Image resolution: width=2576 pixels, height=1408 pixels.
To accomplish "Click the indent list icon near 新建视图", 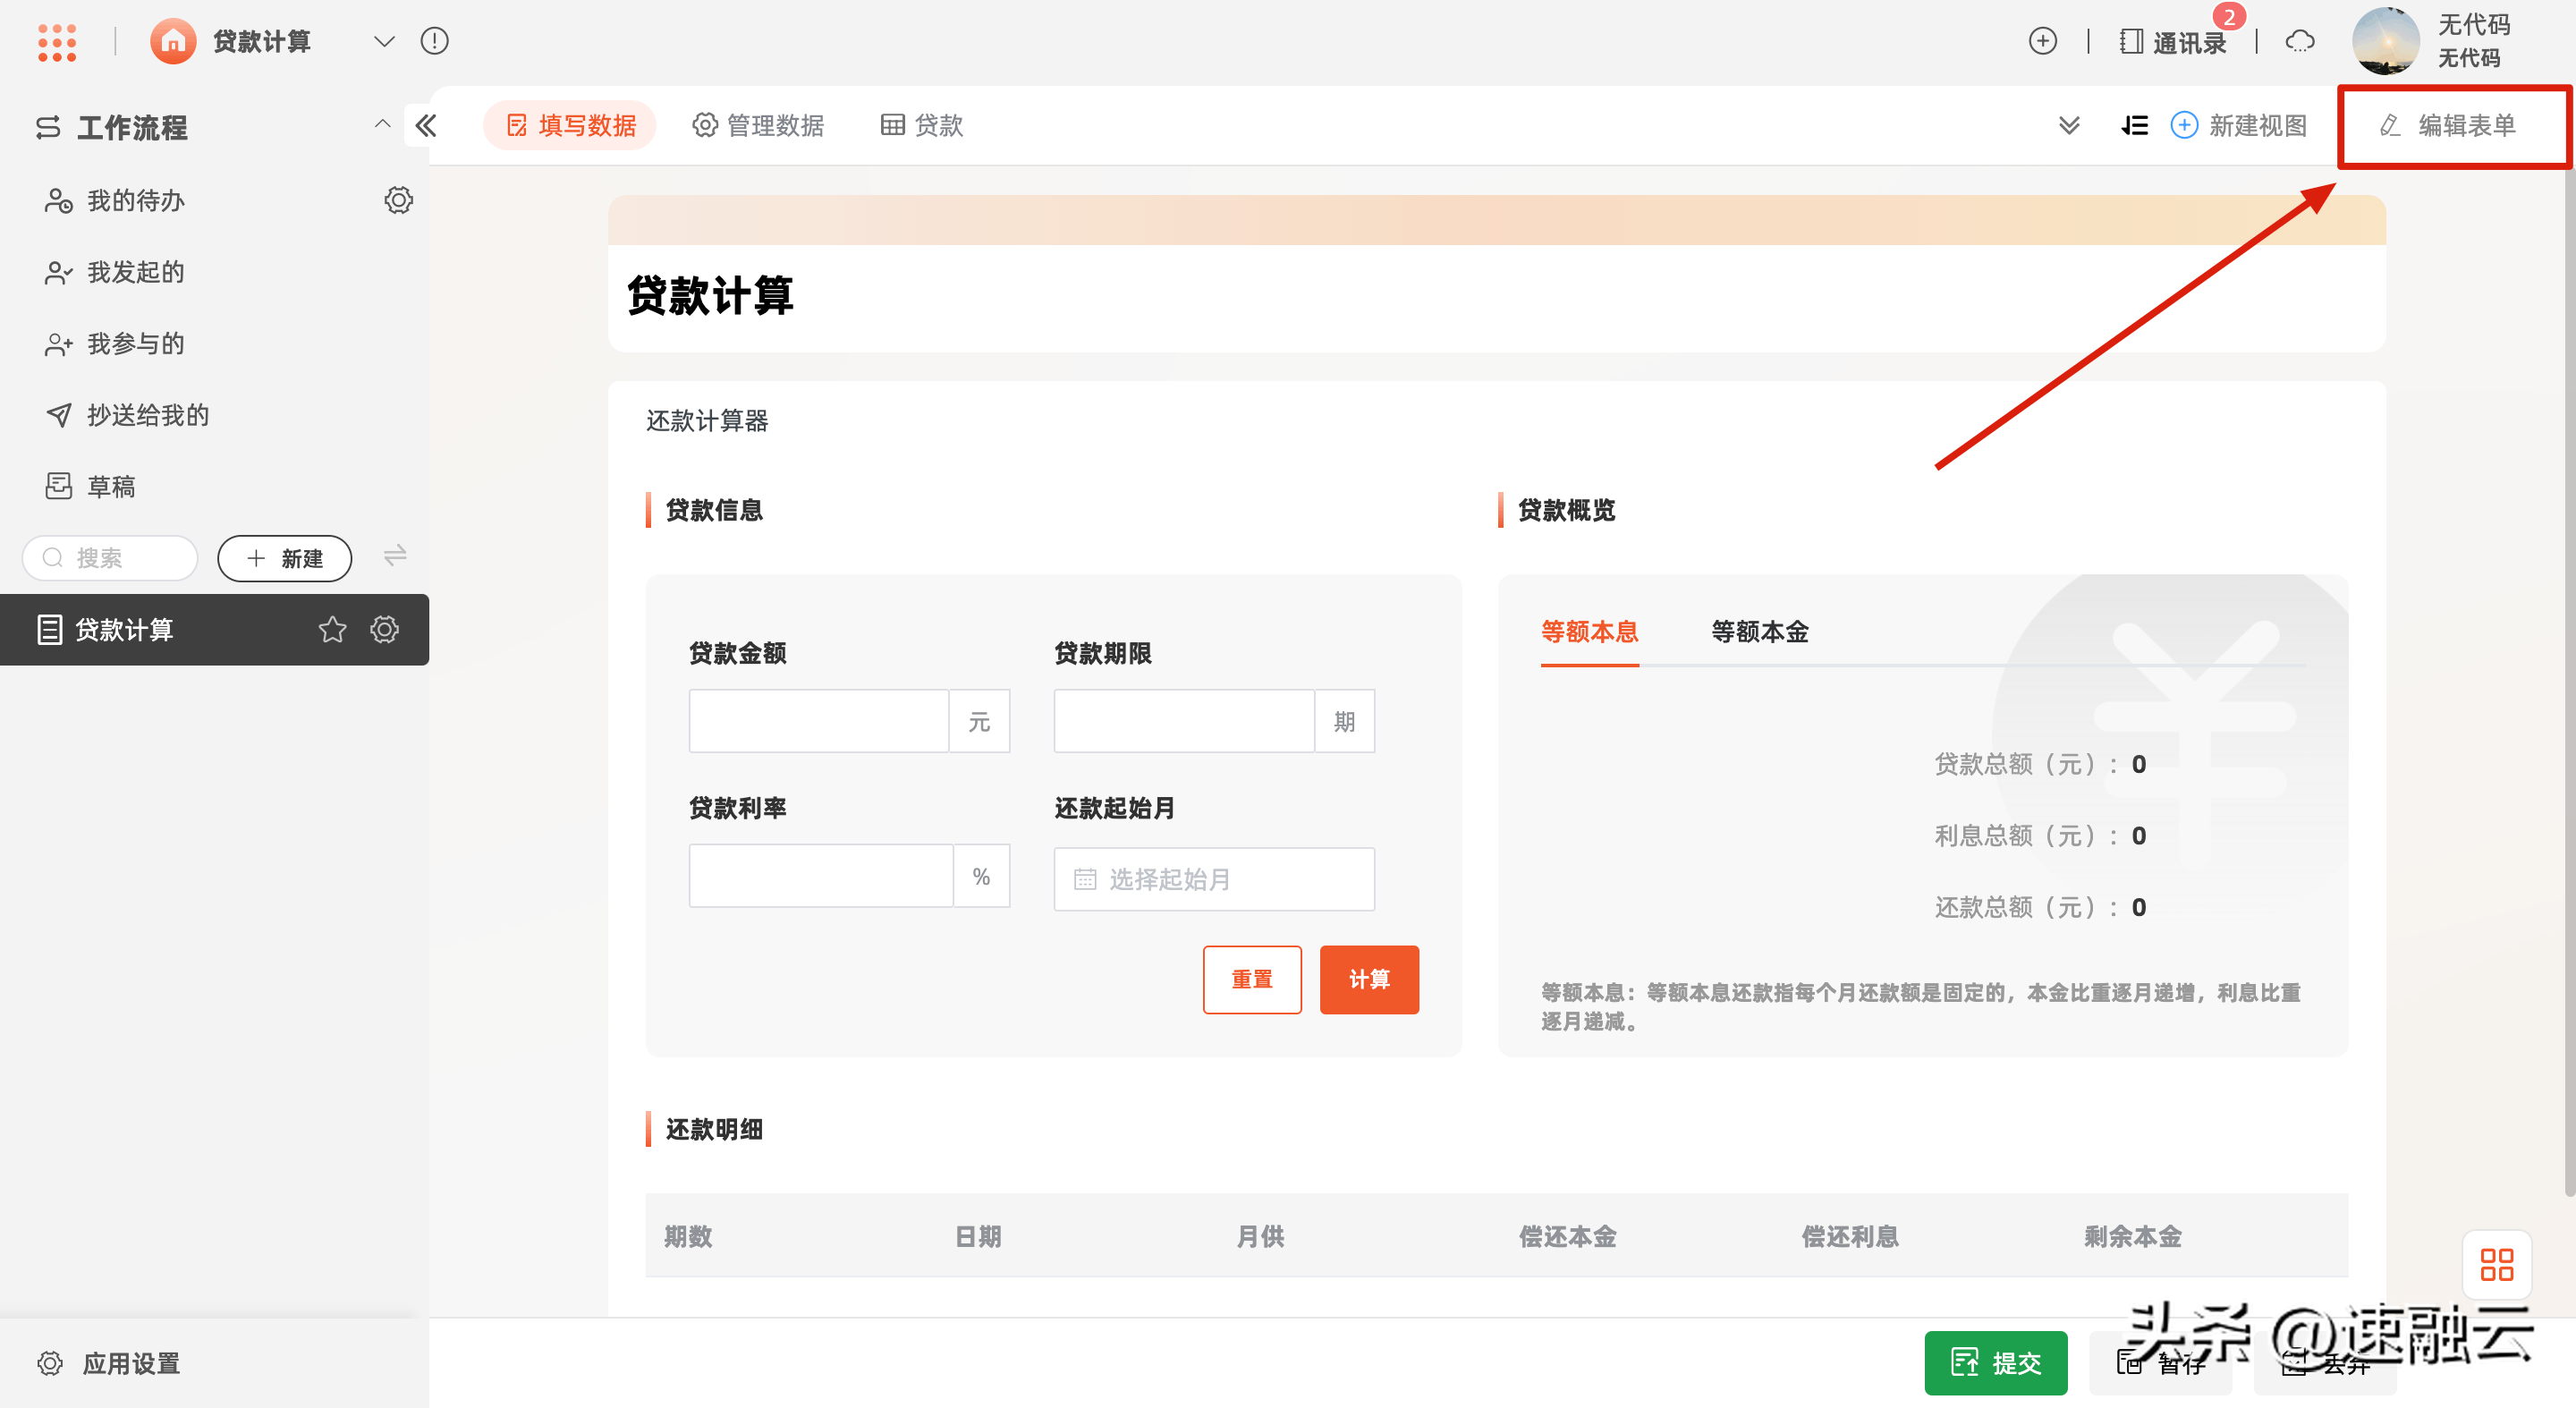I will point(2134,125).
